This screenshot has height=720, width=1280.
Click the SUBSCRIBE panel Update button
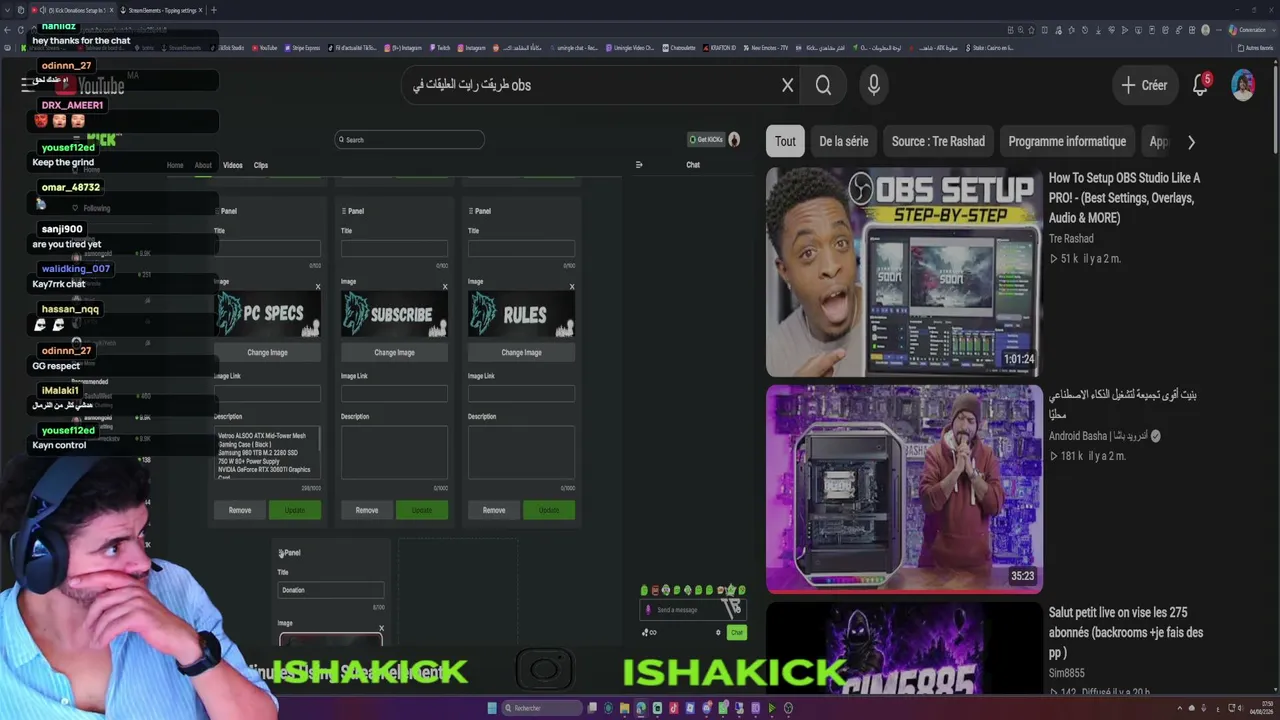pyautogui.click(x=422, y=510)
